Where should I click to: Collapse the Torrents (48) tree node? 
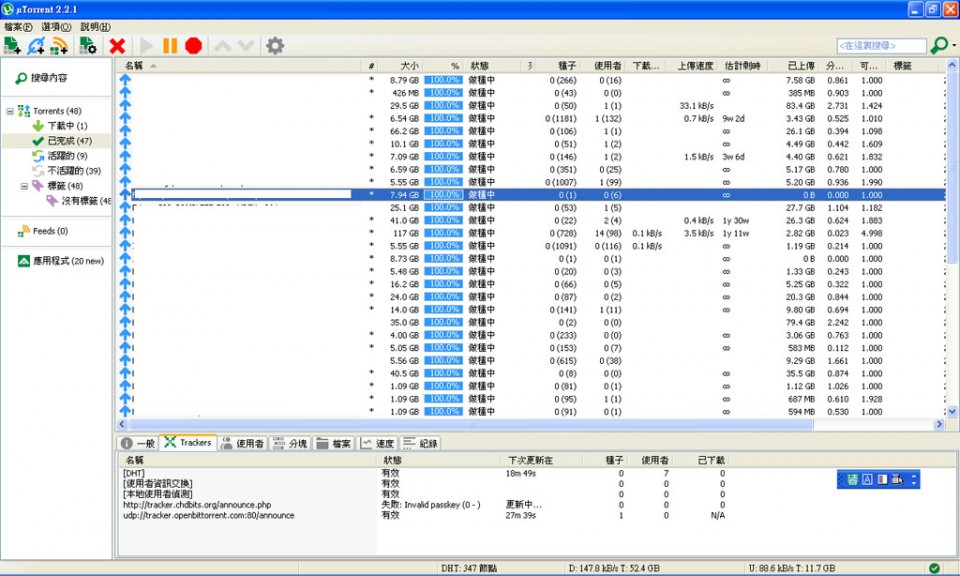(x=10, y=111)
